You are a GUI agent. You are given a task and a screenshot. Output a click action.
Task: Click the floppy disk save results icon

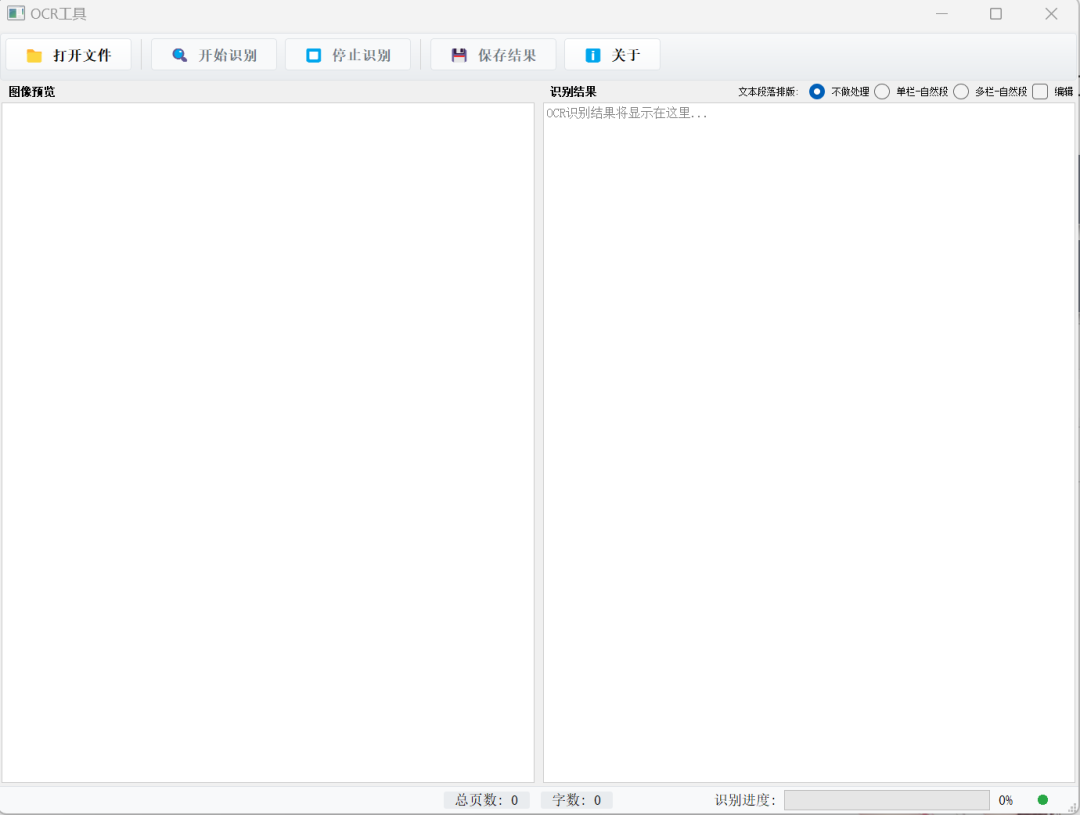459,55
